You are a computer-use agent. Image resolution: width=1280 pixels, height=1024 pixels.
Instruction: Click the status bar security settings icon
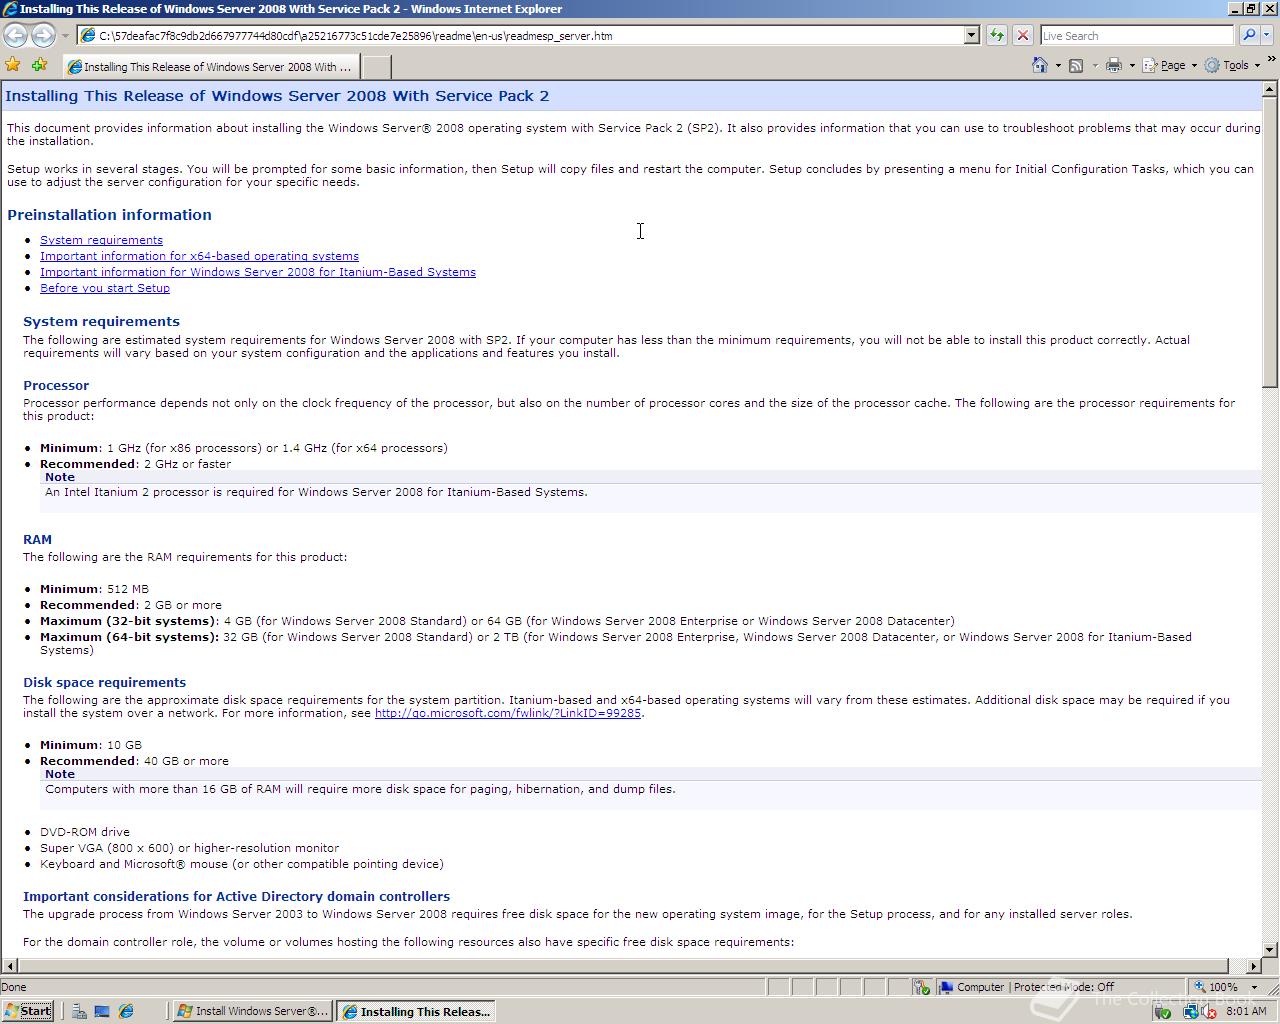(x=921, y=987)
